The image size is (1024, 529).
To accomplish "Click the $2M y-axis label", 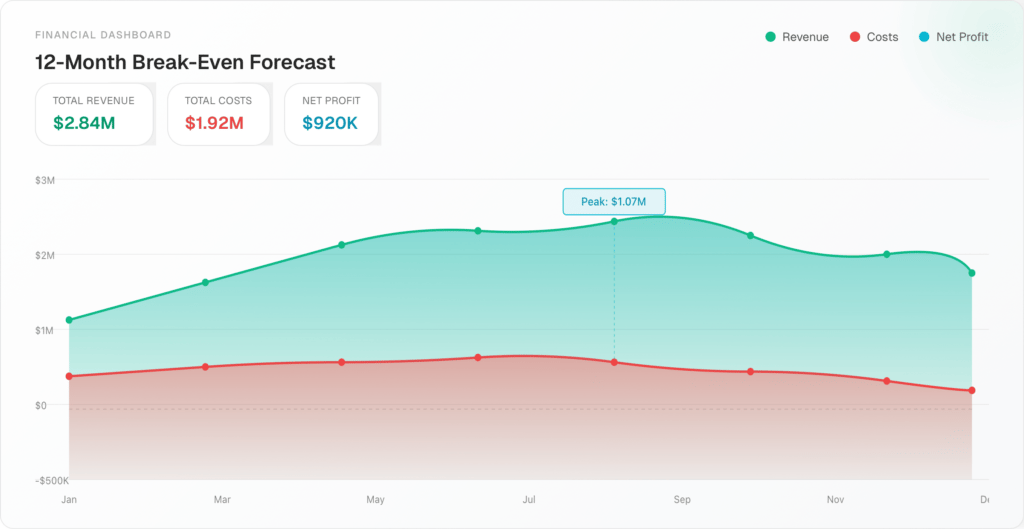I will point(45,255).
